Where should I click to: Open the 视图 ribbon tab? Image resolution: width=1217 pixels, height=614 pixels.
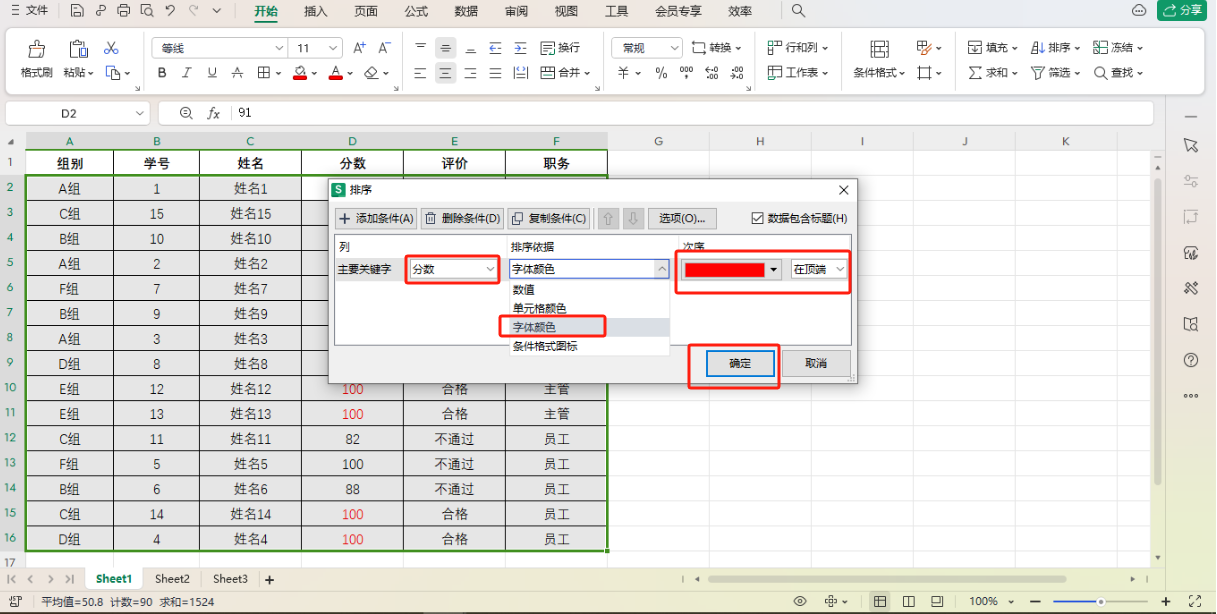[566, 11]
